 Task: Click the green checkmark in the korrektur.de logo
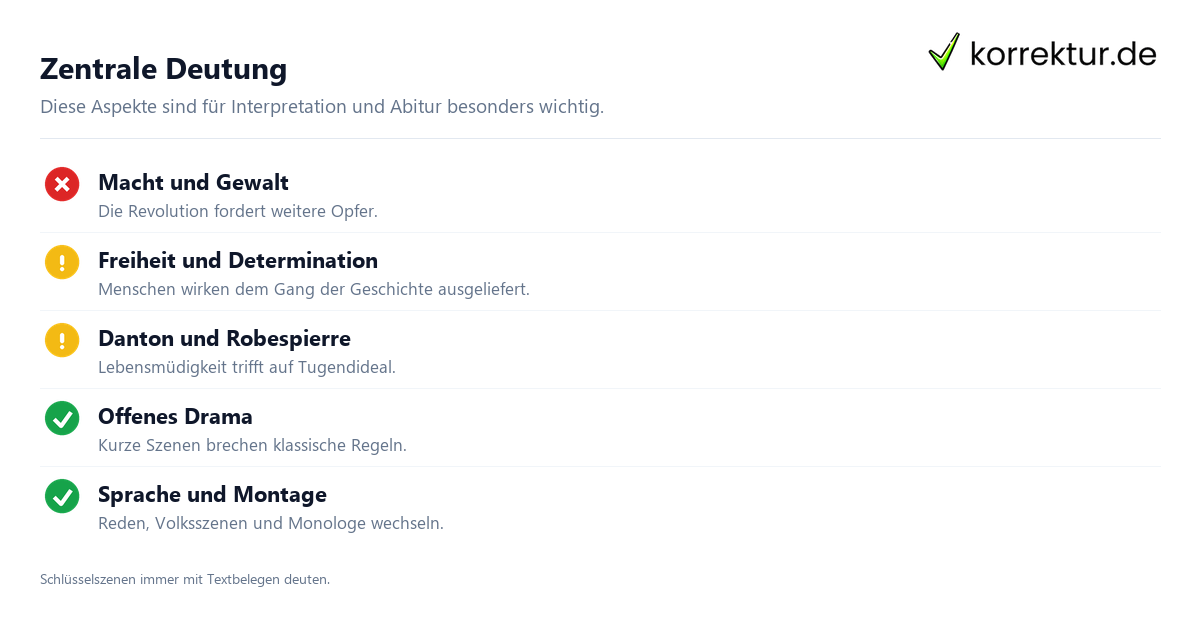(944, 52)
